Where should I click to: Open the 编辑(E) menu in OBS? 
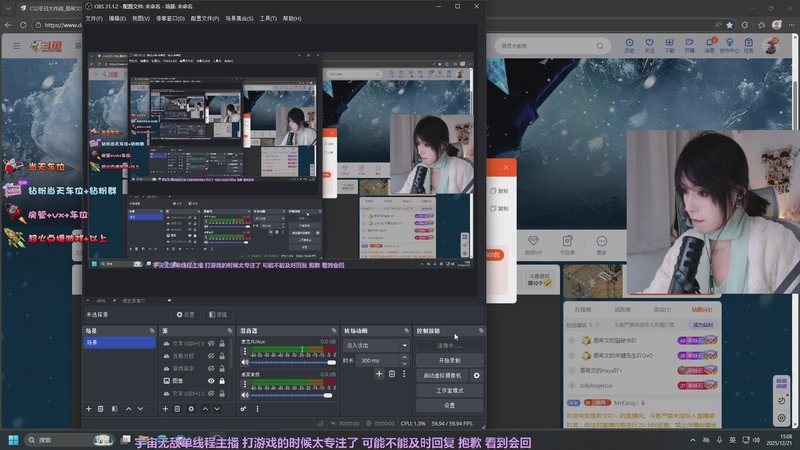[x=117, y=18]
